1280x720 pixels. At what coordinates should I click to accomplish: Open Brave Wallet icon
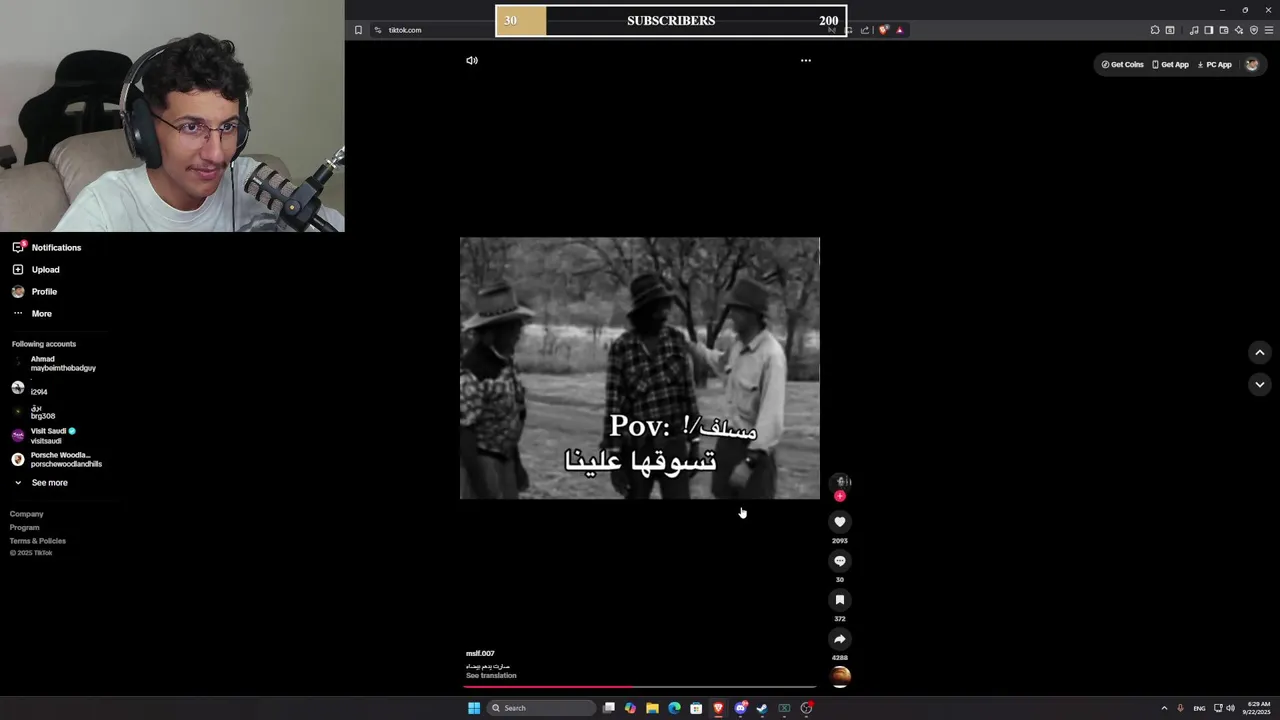1224,30
